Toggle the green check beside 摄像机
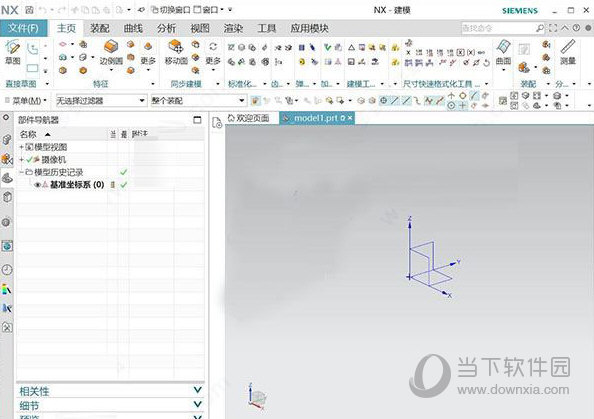 pos(29,159)
